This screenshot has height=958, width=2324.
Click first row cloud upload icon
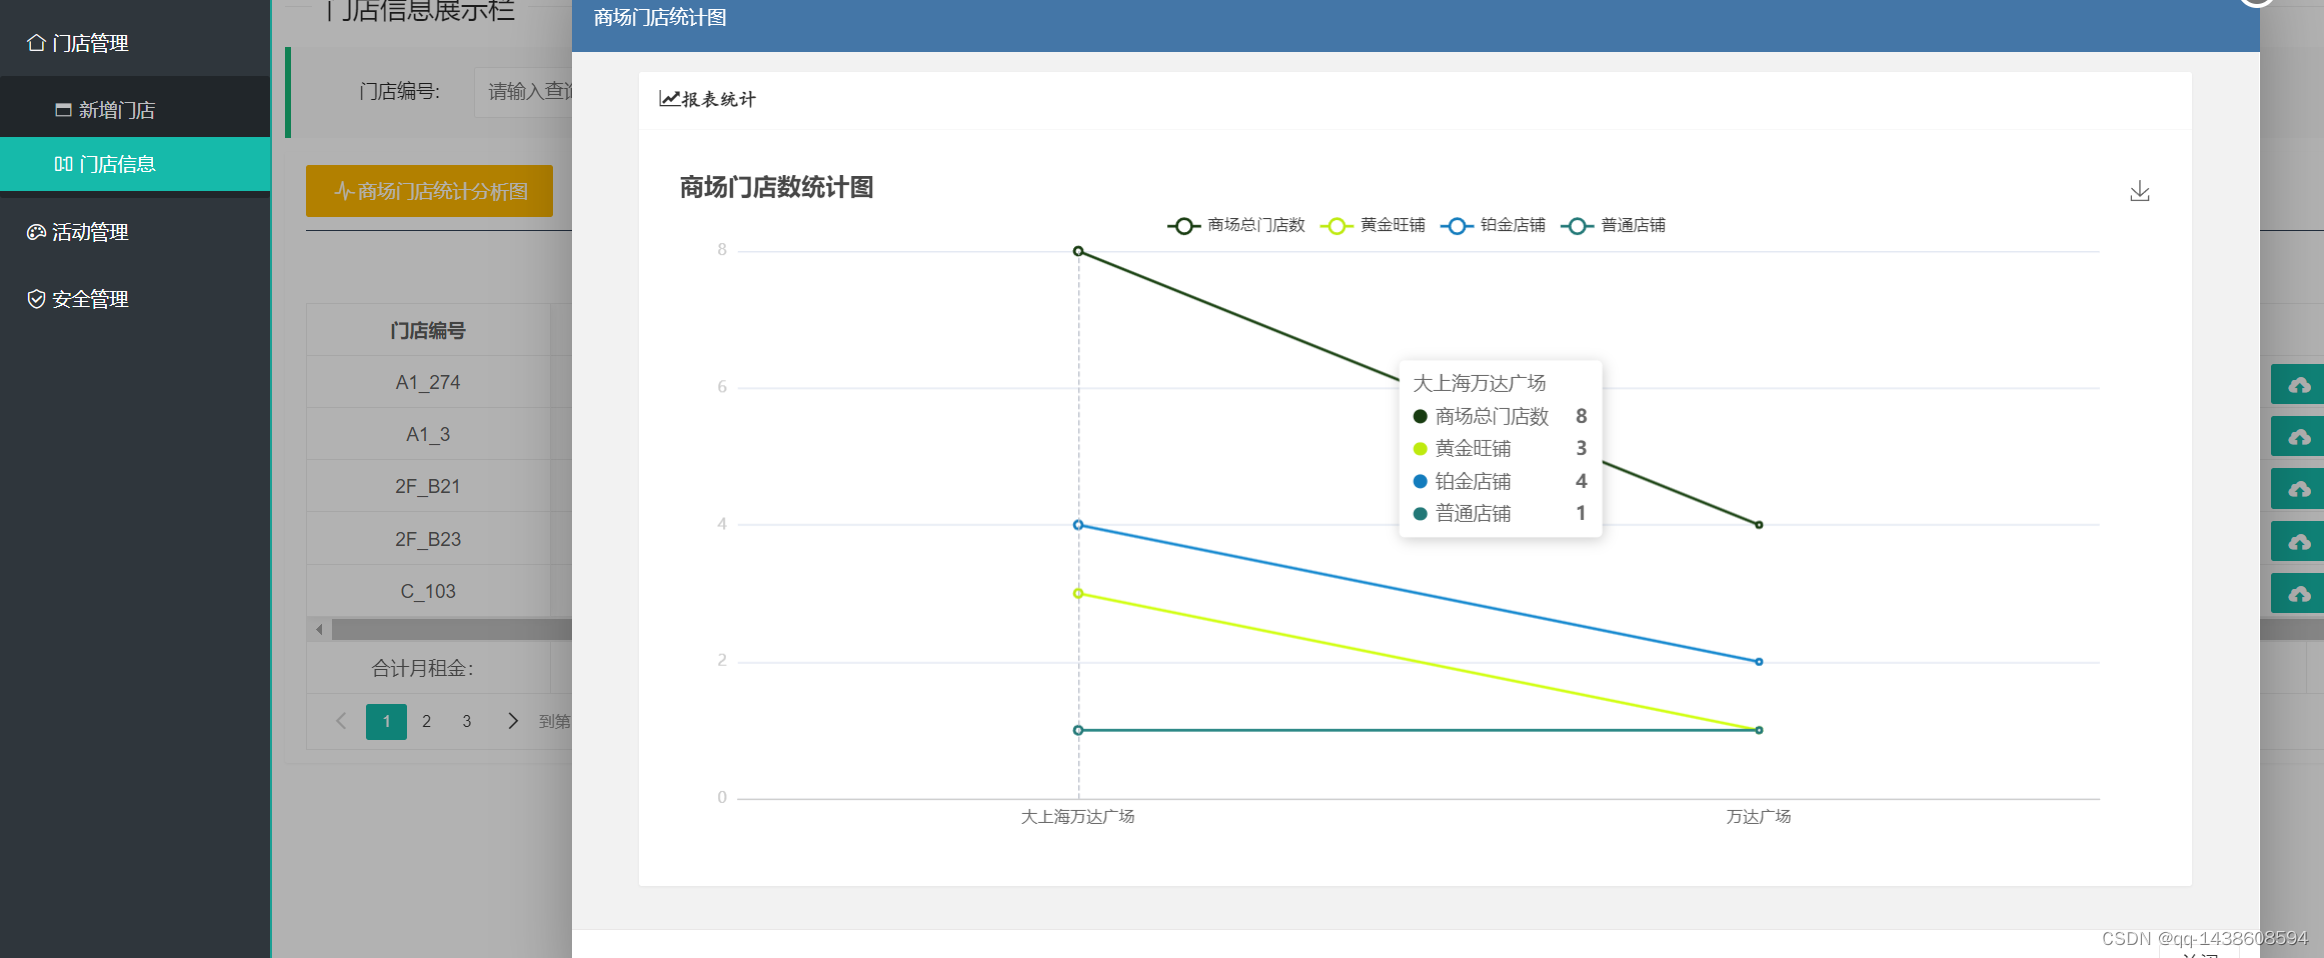click(2299, 385)
